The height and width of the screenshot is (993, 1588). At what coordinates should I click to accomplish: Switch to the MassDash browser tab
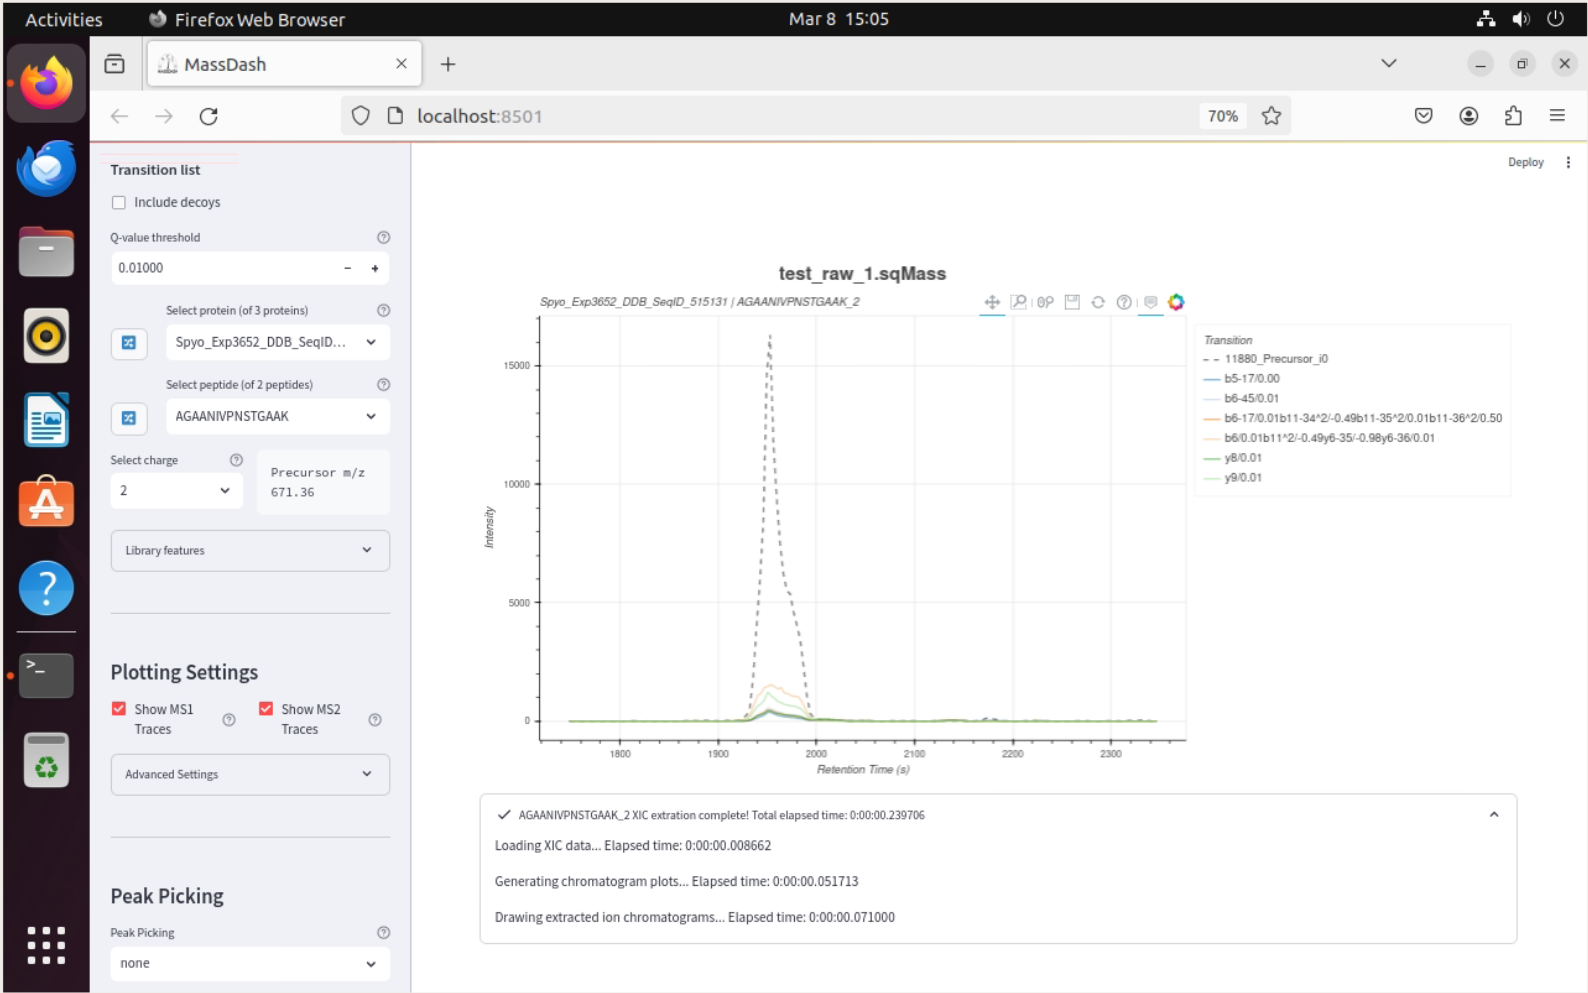tap(284, 64)
